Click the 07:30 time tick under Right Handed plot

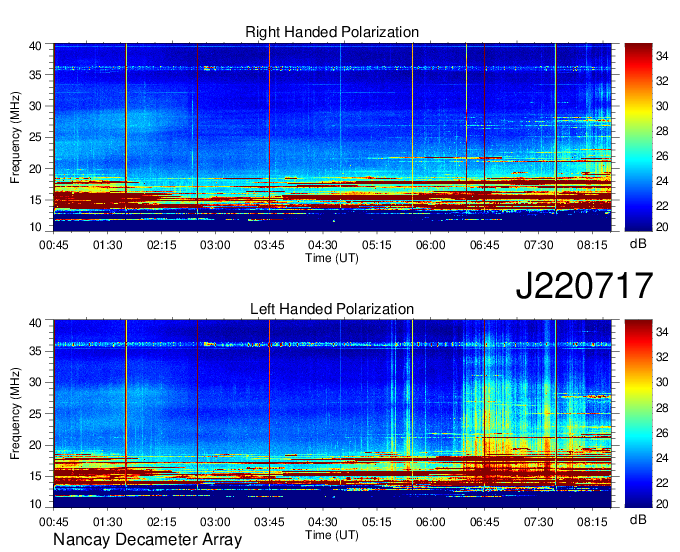(538, 245)
